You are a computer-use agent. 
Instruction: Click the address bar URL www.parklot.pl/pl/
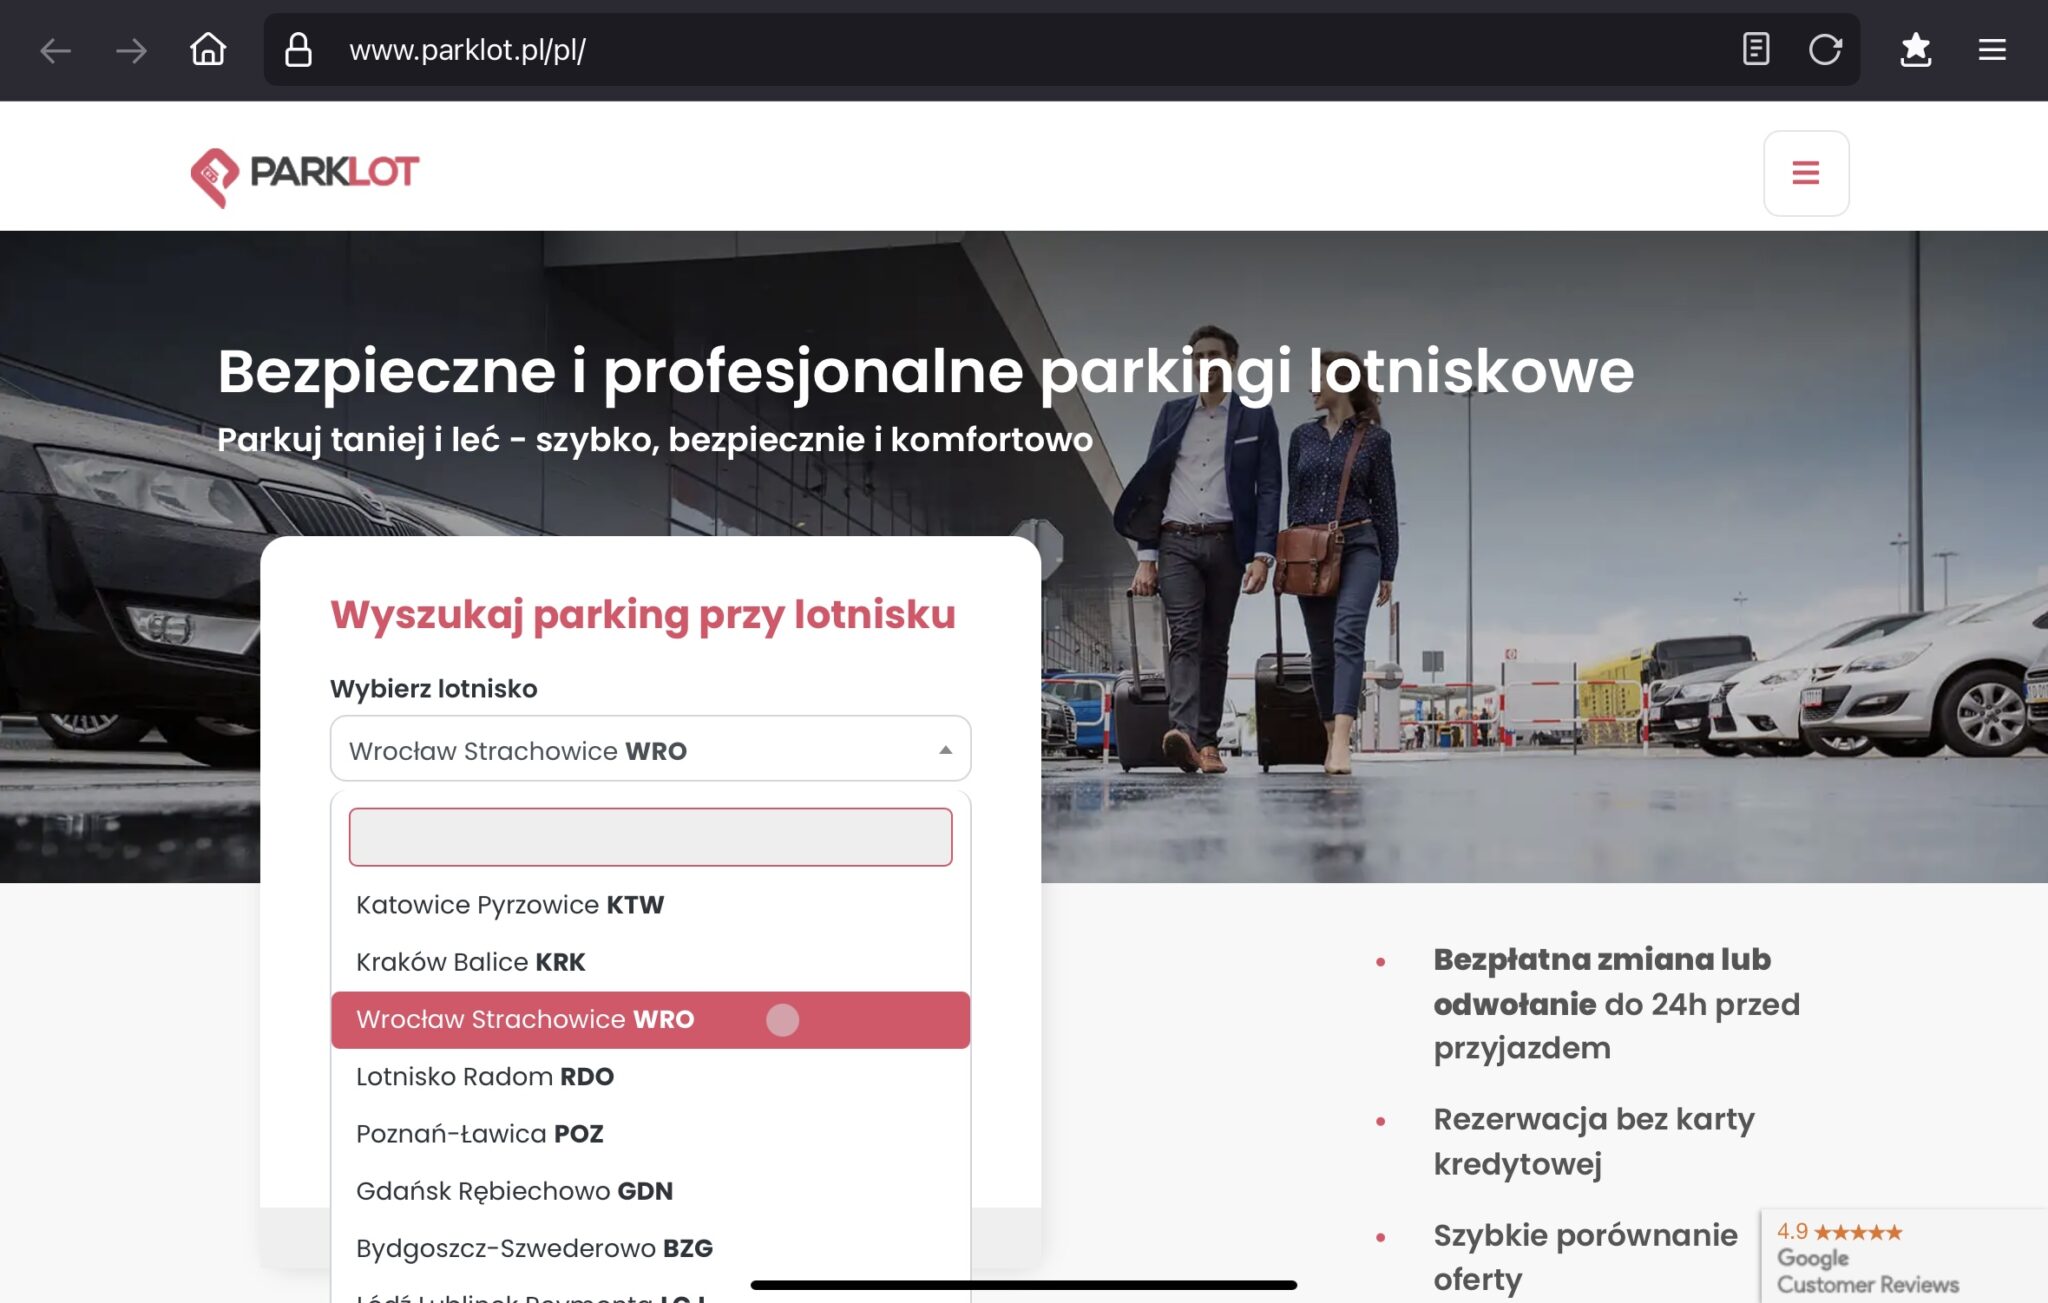[467, 50]
